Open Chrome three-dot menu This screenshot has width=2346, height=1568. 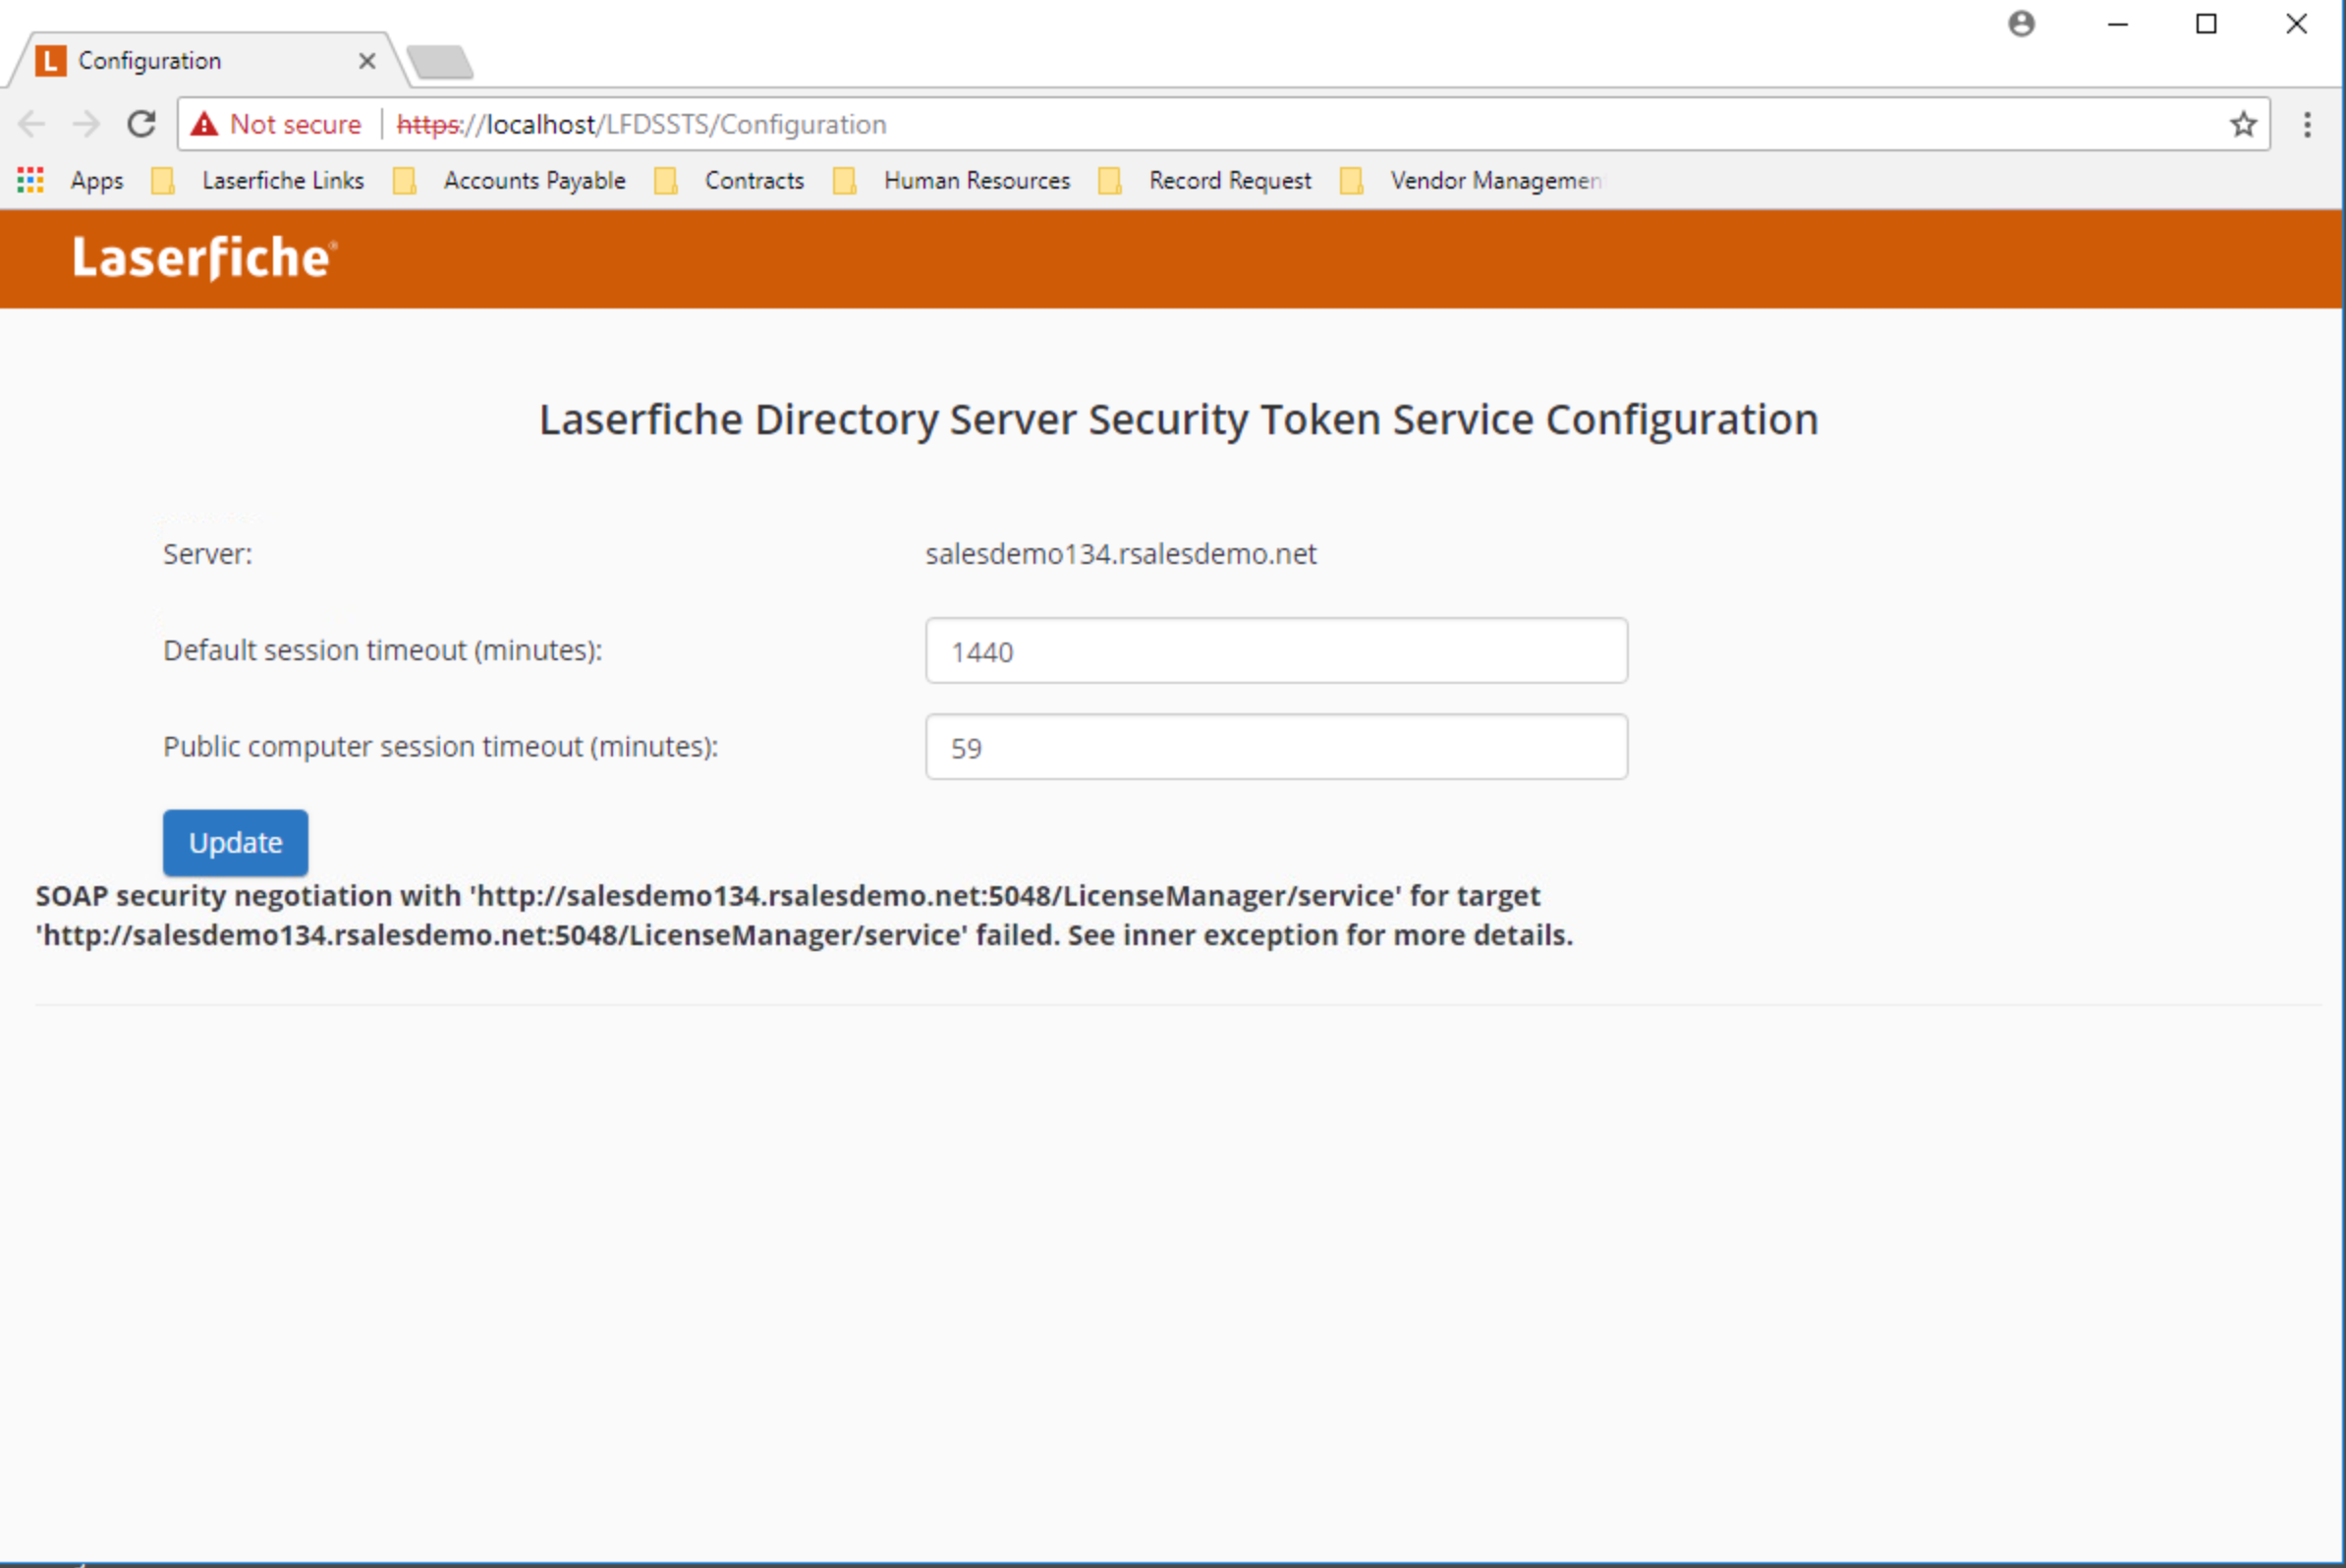2307,124
